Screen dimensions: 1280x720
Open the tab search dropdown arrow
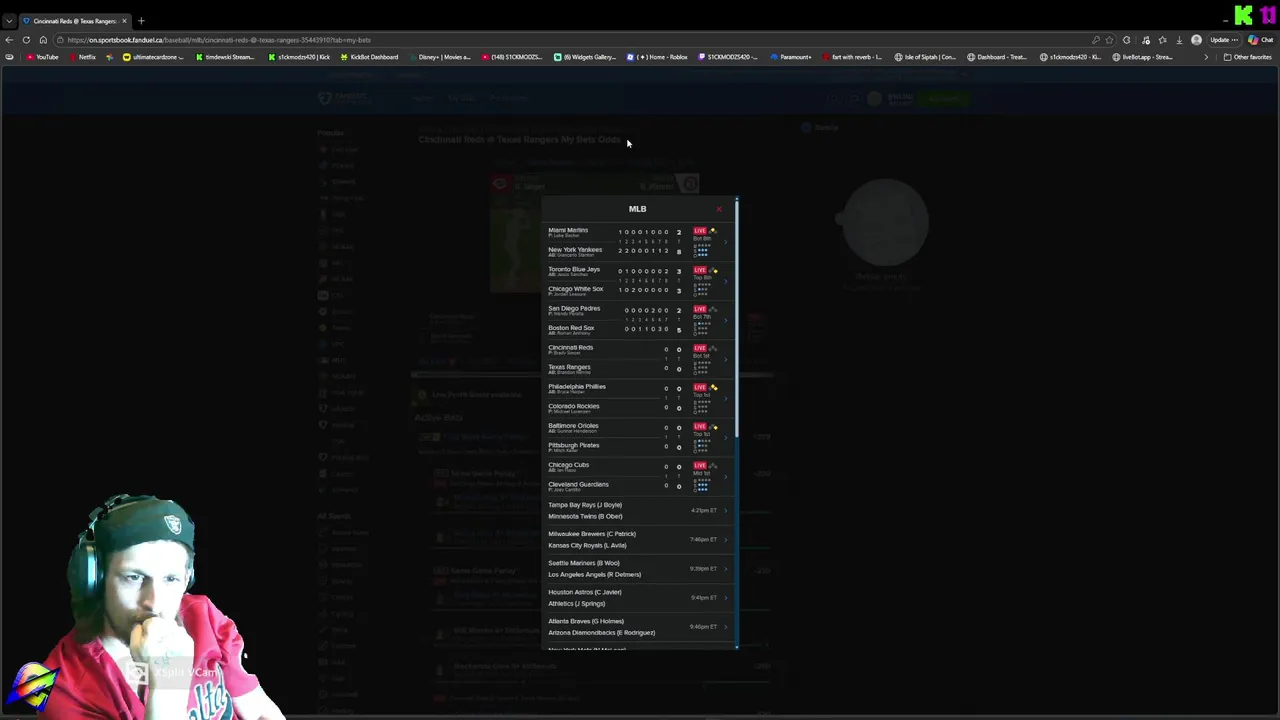click(x=9, y=21)
